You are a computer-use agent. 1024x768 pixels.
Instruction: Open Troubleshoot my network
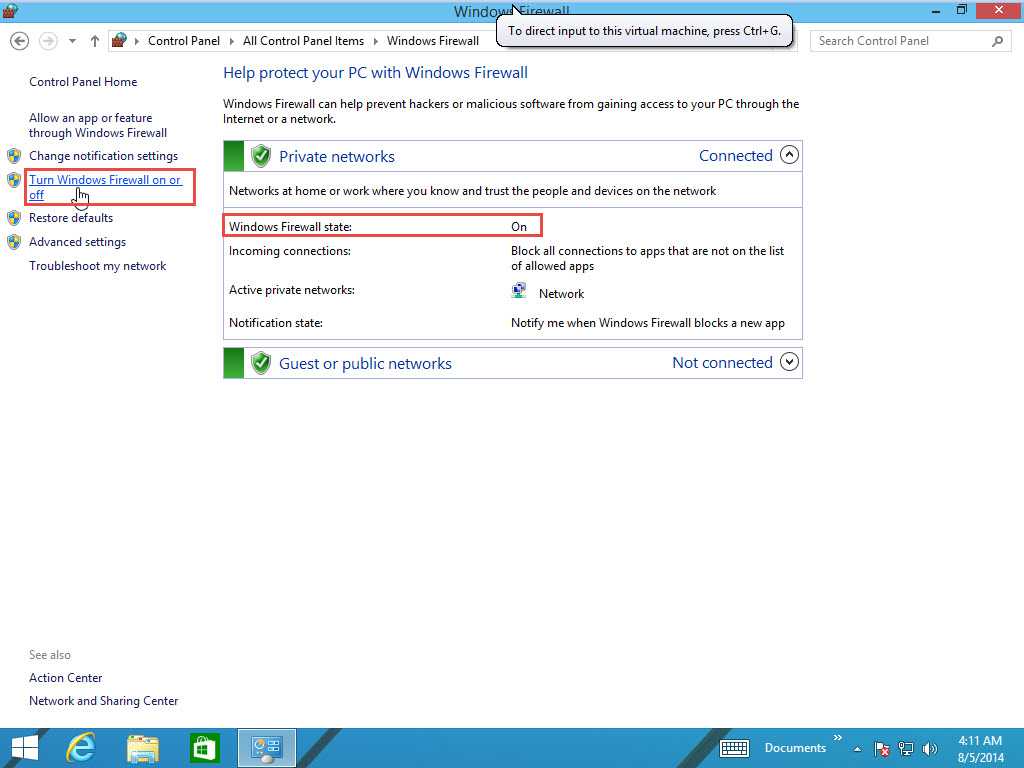(x=97, y=266)
